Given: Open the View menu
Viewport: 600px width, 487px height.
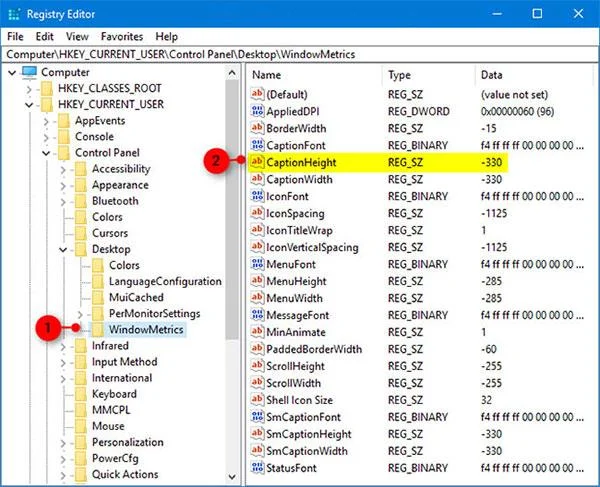Looking at the screenshot, I should click(77, 37).
